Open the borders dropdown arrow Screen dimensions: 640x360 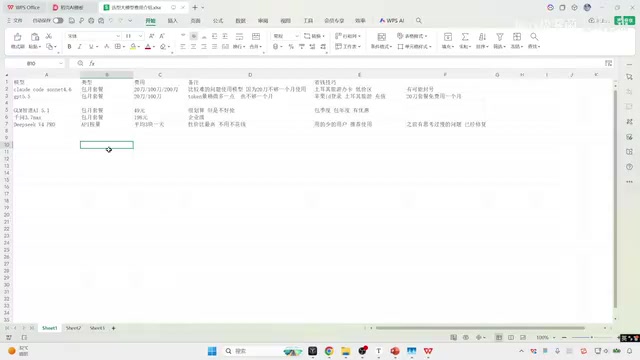(x=124, y=47)
